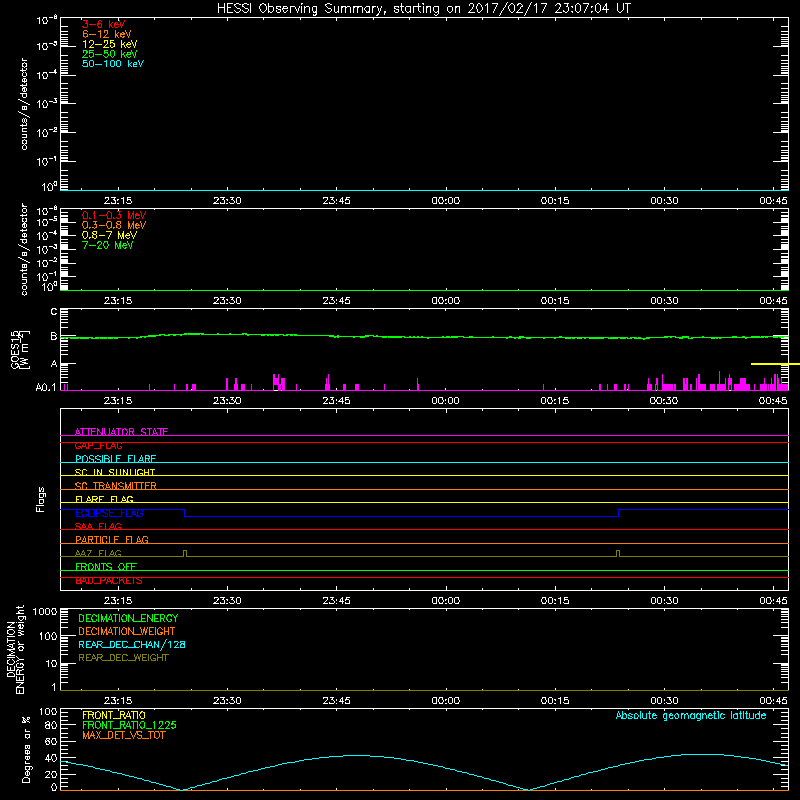Click the Degrees or % axis title

point(26,749)
